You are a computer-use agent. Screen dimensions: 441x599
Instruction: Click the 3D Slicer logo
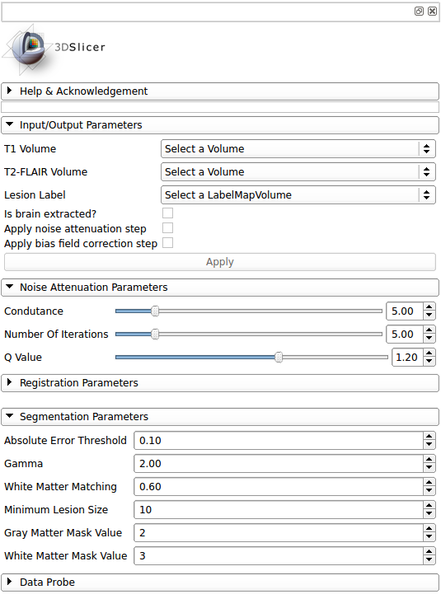pos(54,49)
